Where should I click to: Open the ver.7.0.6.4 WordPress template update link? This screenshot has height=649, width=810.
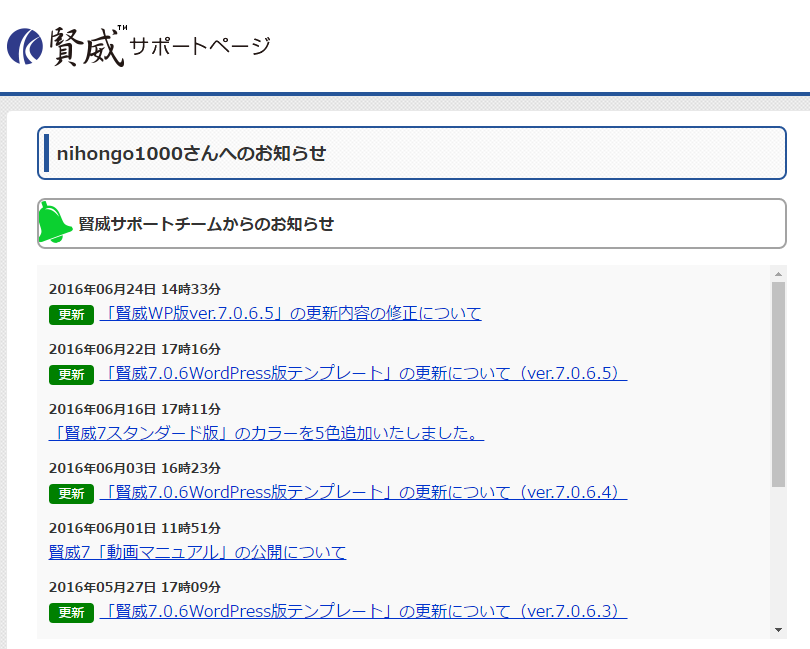tap(363, 492)
